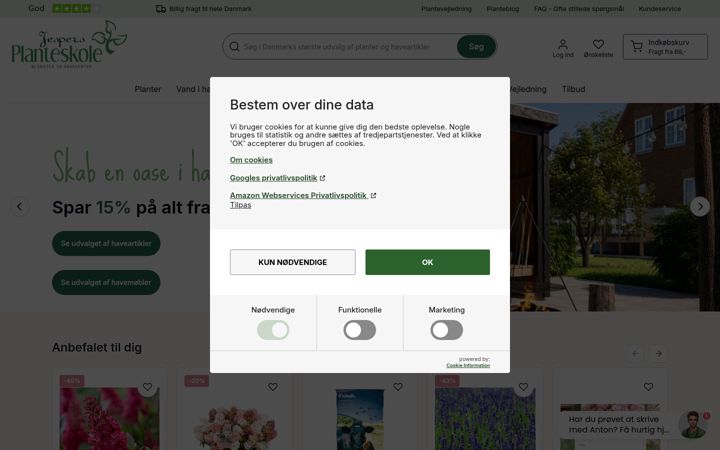The image size is (720, 450).
Task: Enable the Funktionelle cookies switch
Action: [x=360, y=330]
